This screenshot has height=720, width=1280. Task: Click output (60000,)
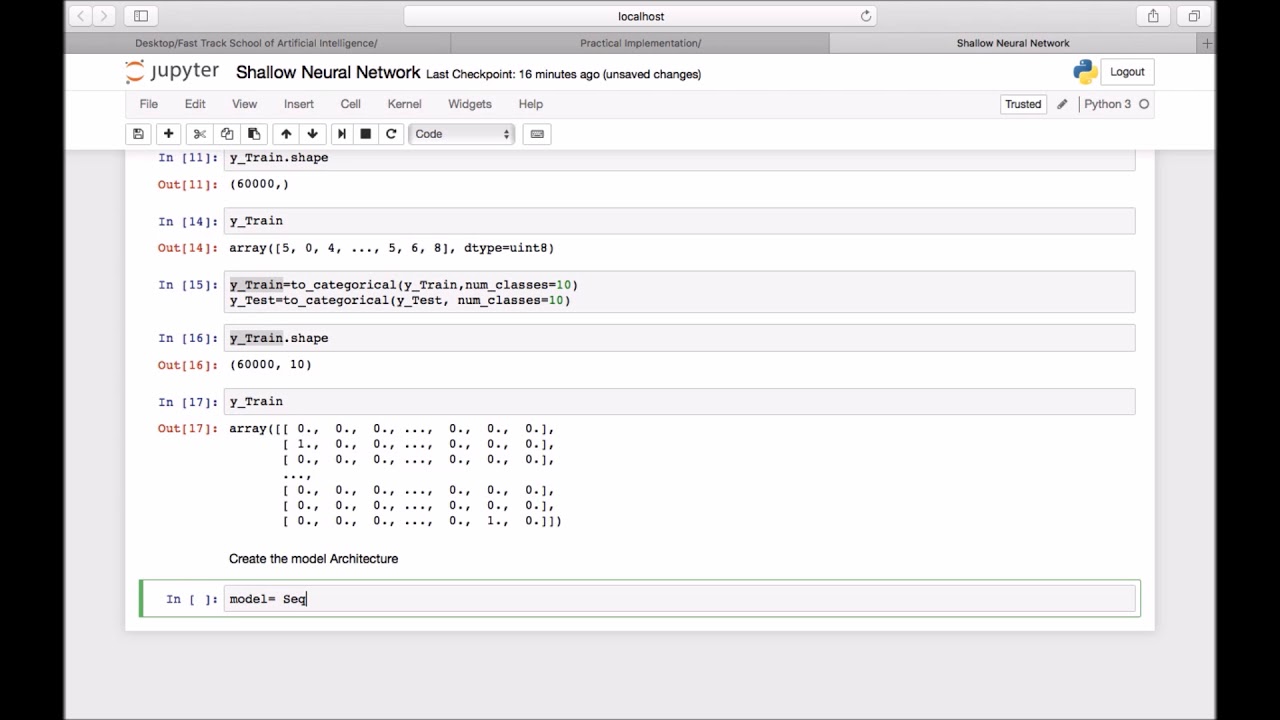[259, 184]
